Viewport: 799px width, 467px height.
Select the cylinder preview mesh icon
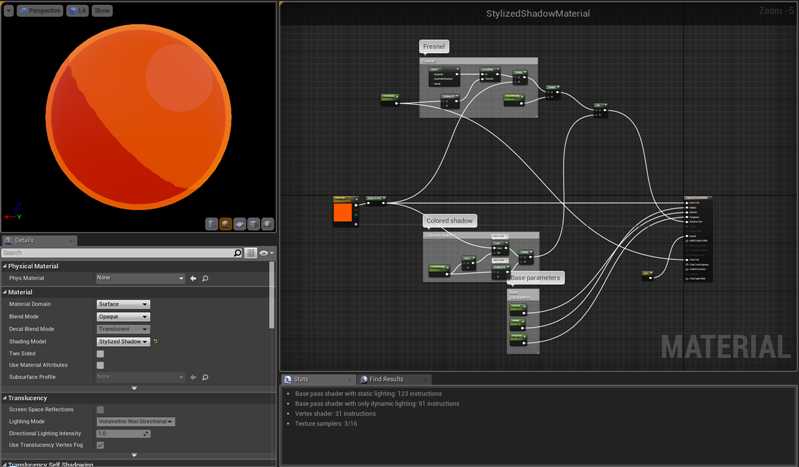(211, 224)
